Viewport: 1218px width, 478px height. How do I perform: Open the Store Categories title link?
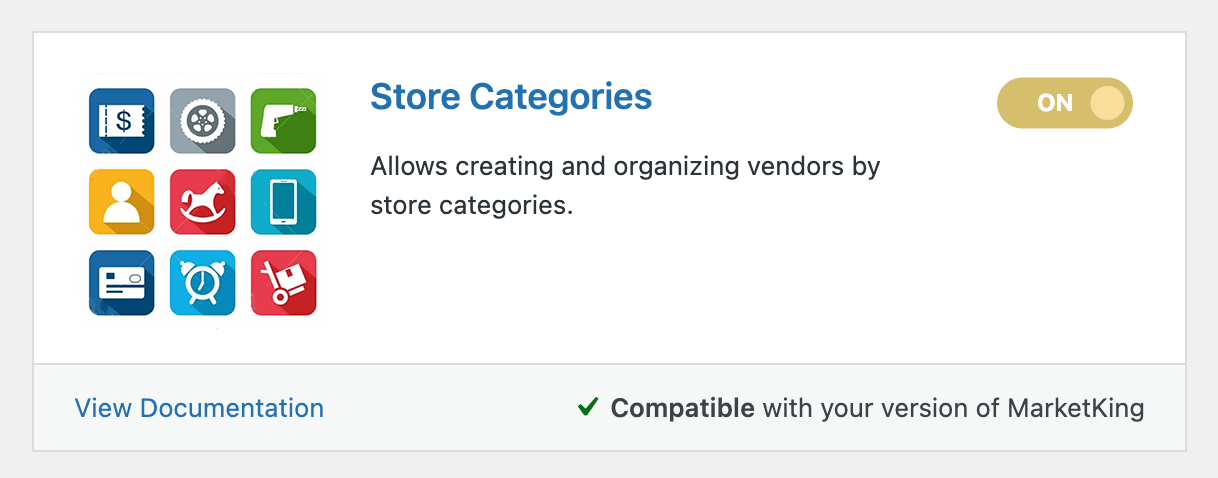click(x=511, y=97)
